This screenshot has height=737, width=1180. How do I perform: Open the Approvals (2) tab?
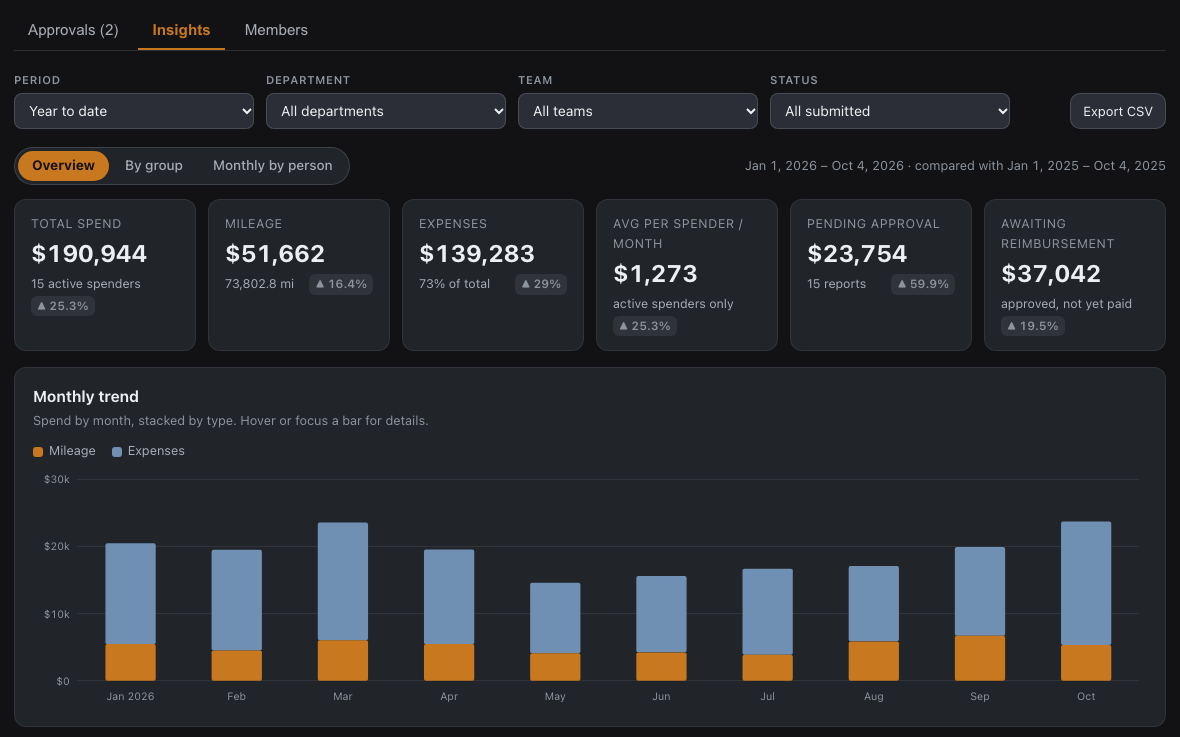tap(73, 30)
